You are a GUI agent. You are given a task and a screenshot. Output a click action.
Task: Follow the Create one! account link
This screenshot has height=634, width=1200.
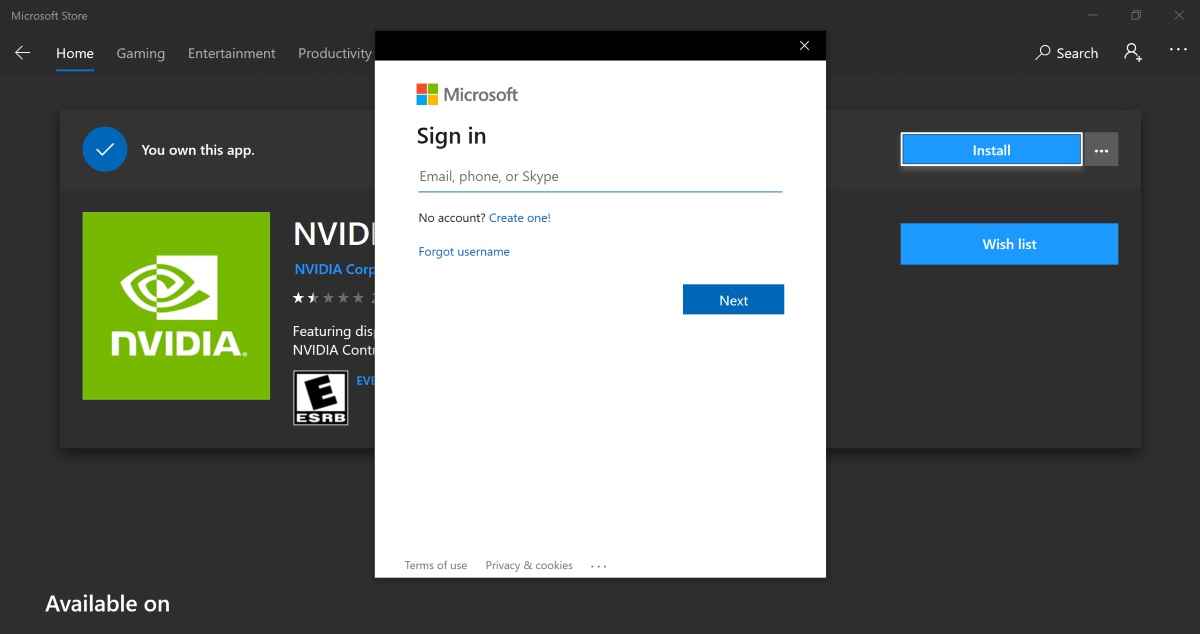click(x=519, y=218)
